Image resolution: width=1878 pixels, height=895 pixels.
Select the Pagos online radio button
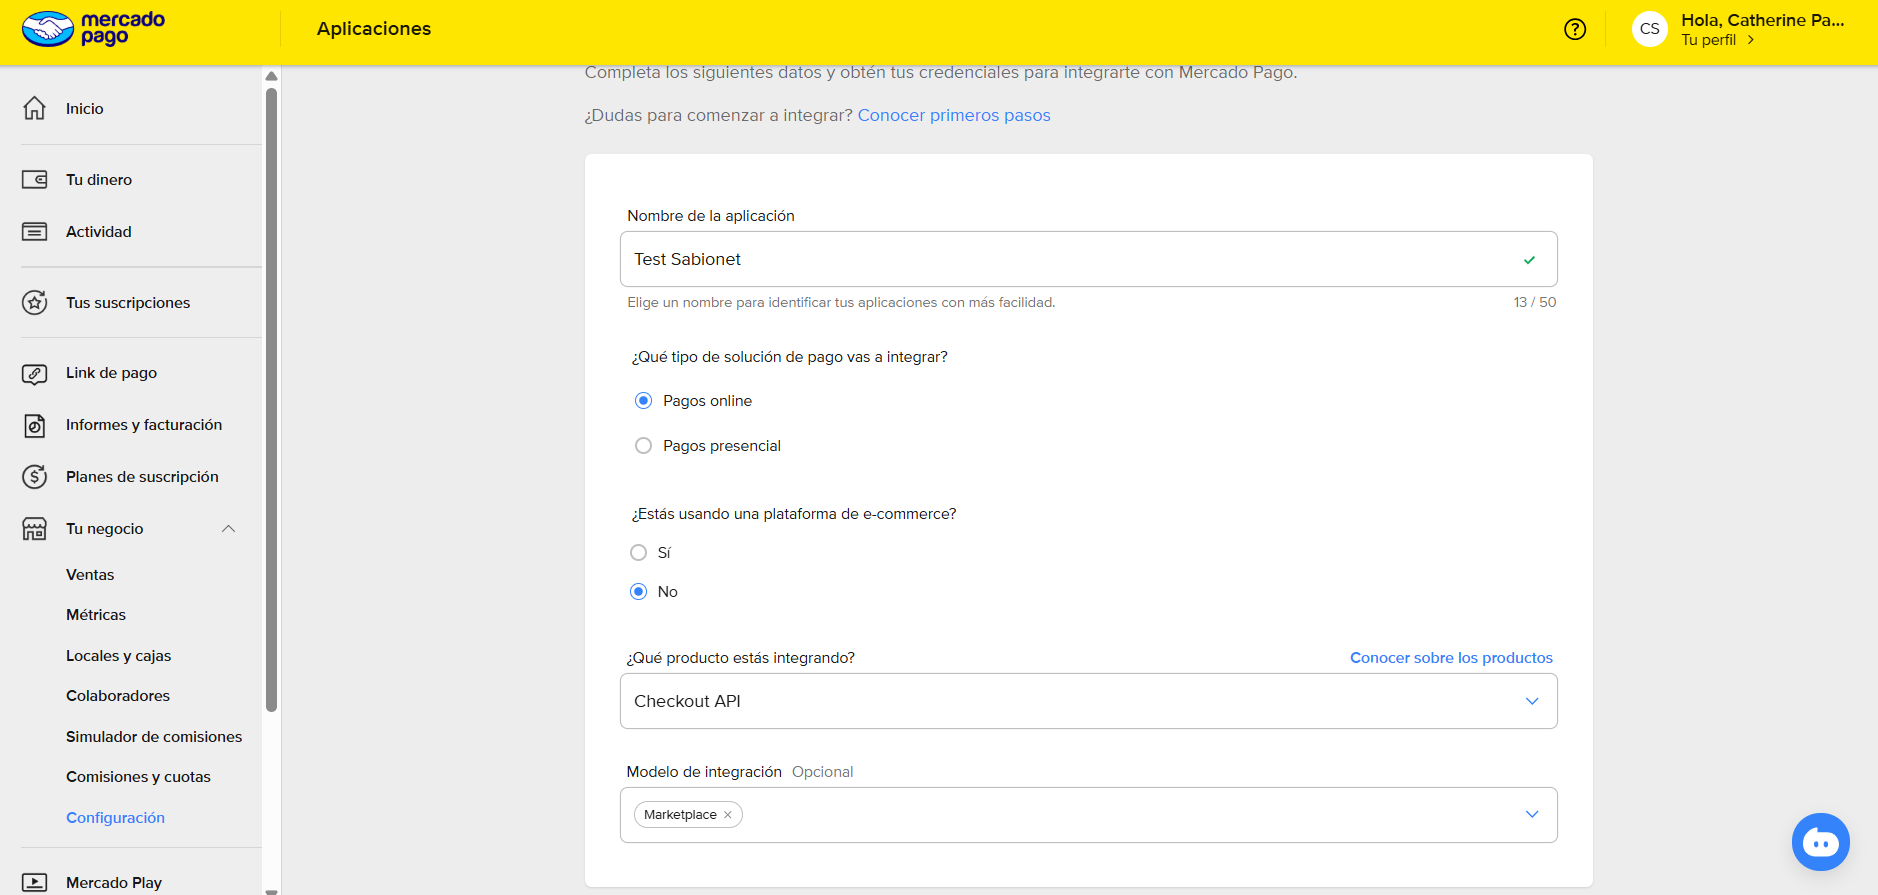coord(644,401)
